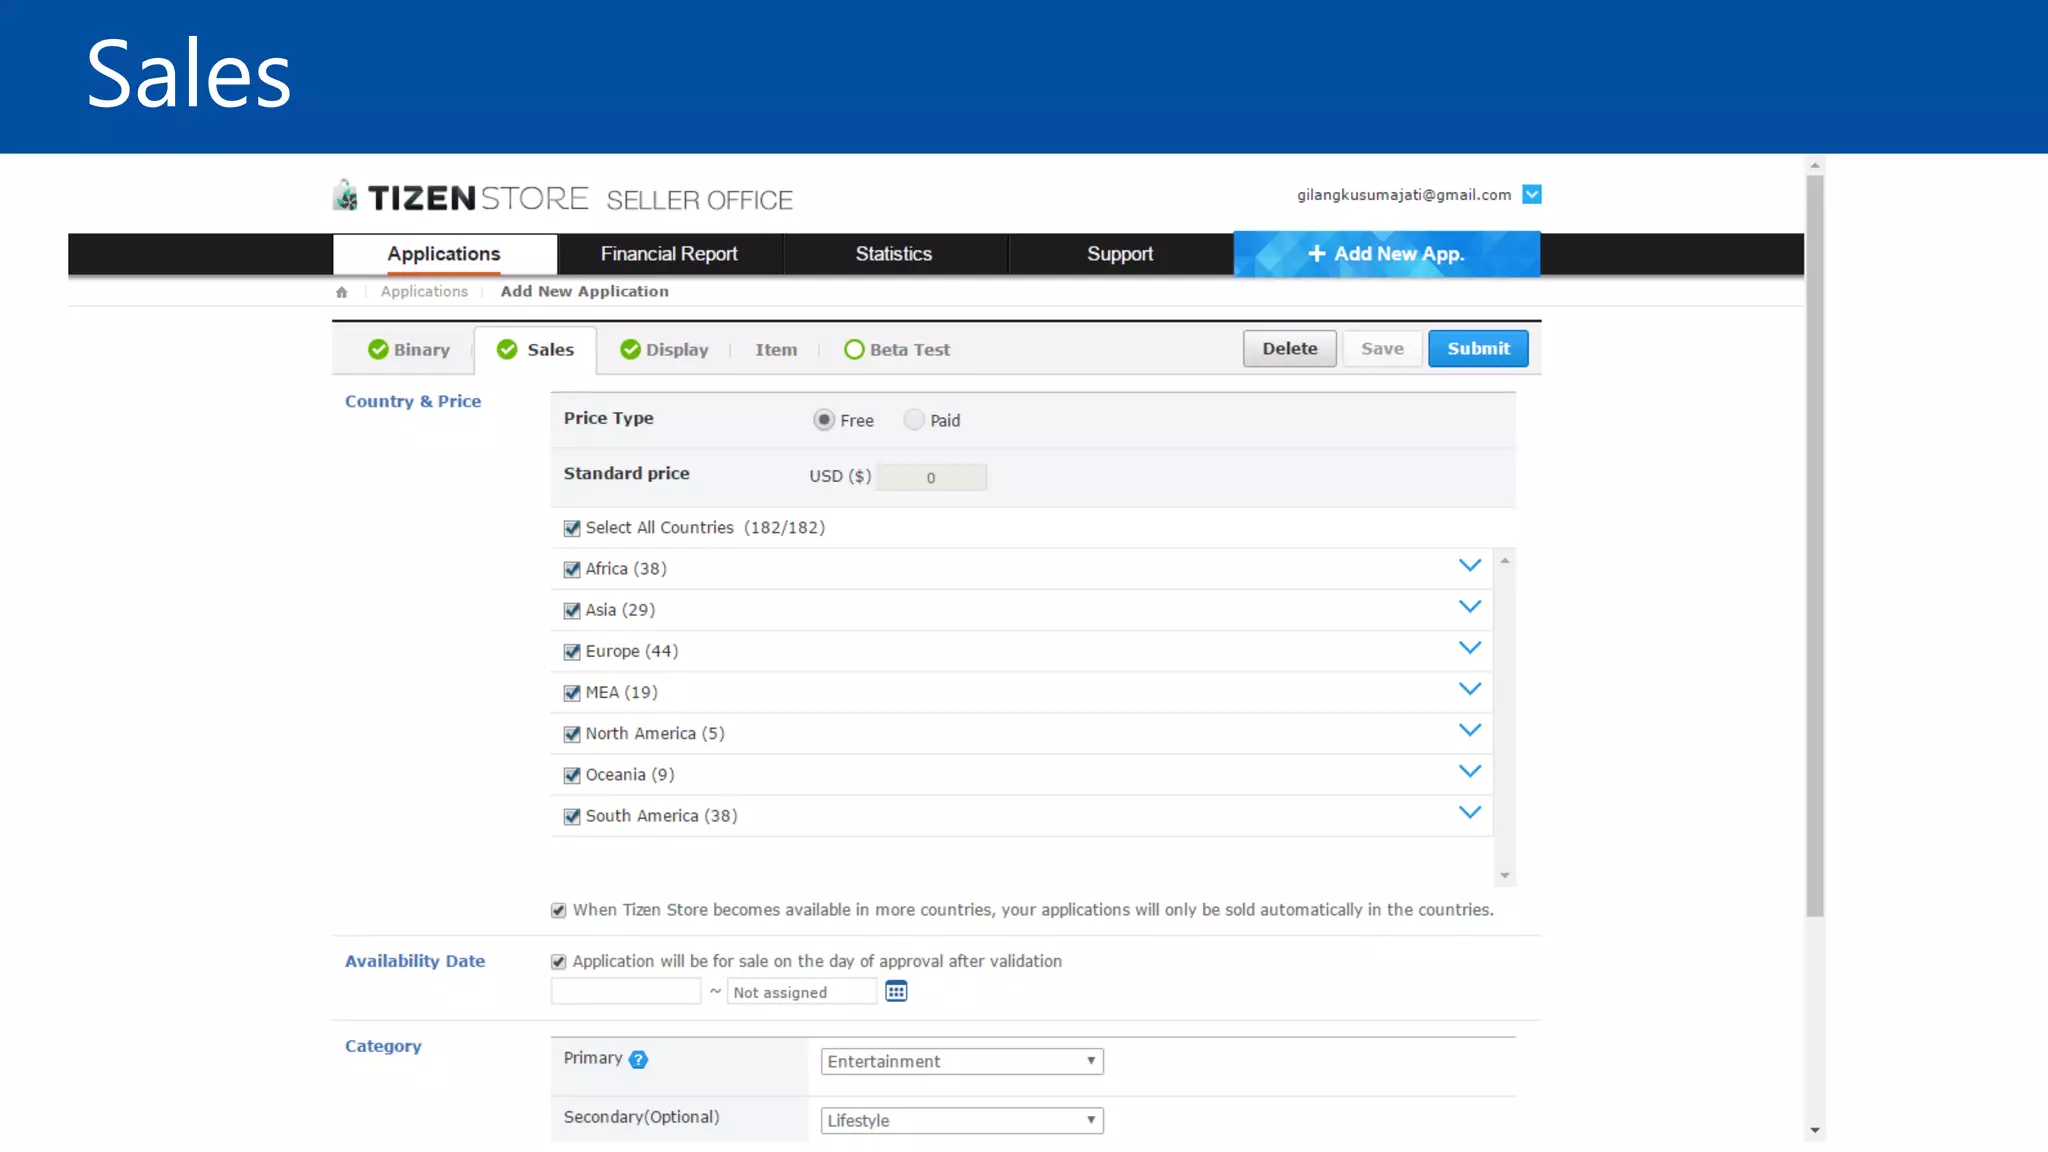The width and height of the screenshot is (2048, 1152).
Task: Uncheck sale on day of approval checkbox
Action: pyautogui.click(x=559, y=962)
